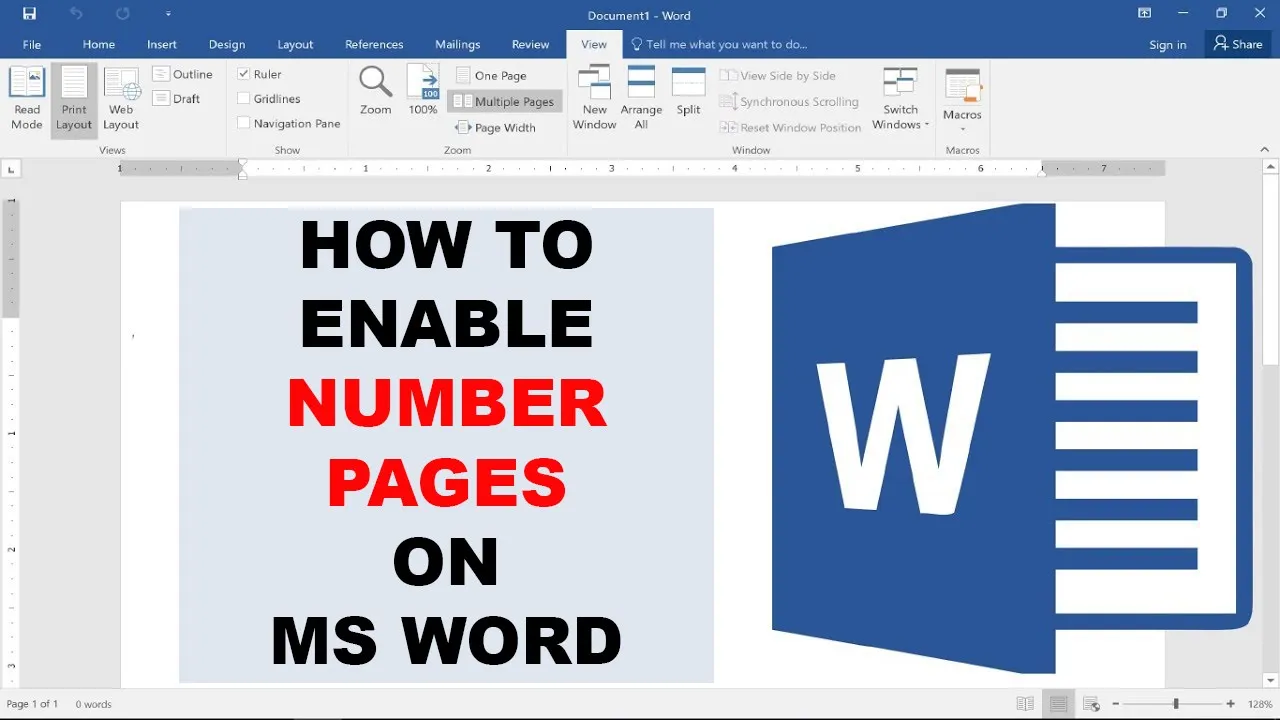
Task: Open the Design tab
Action: [x=227, y=44]
